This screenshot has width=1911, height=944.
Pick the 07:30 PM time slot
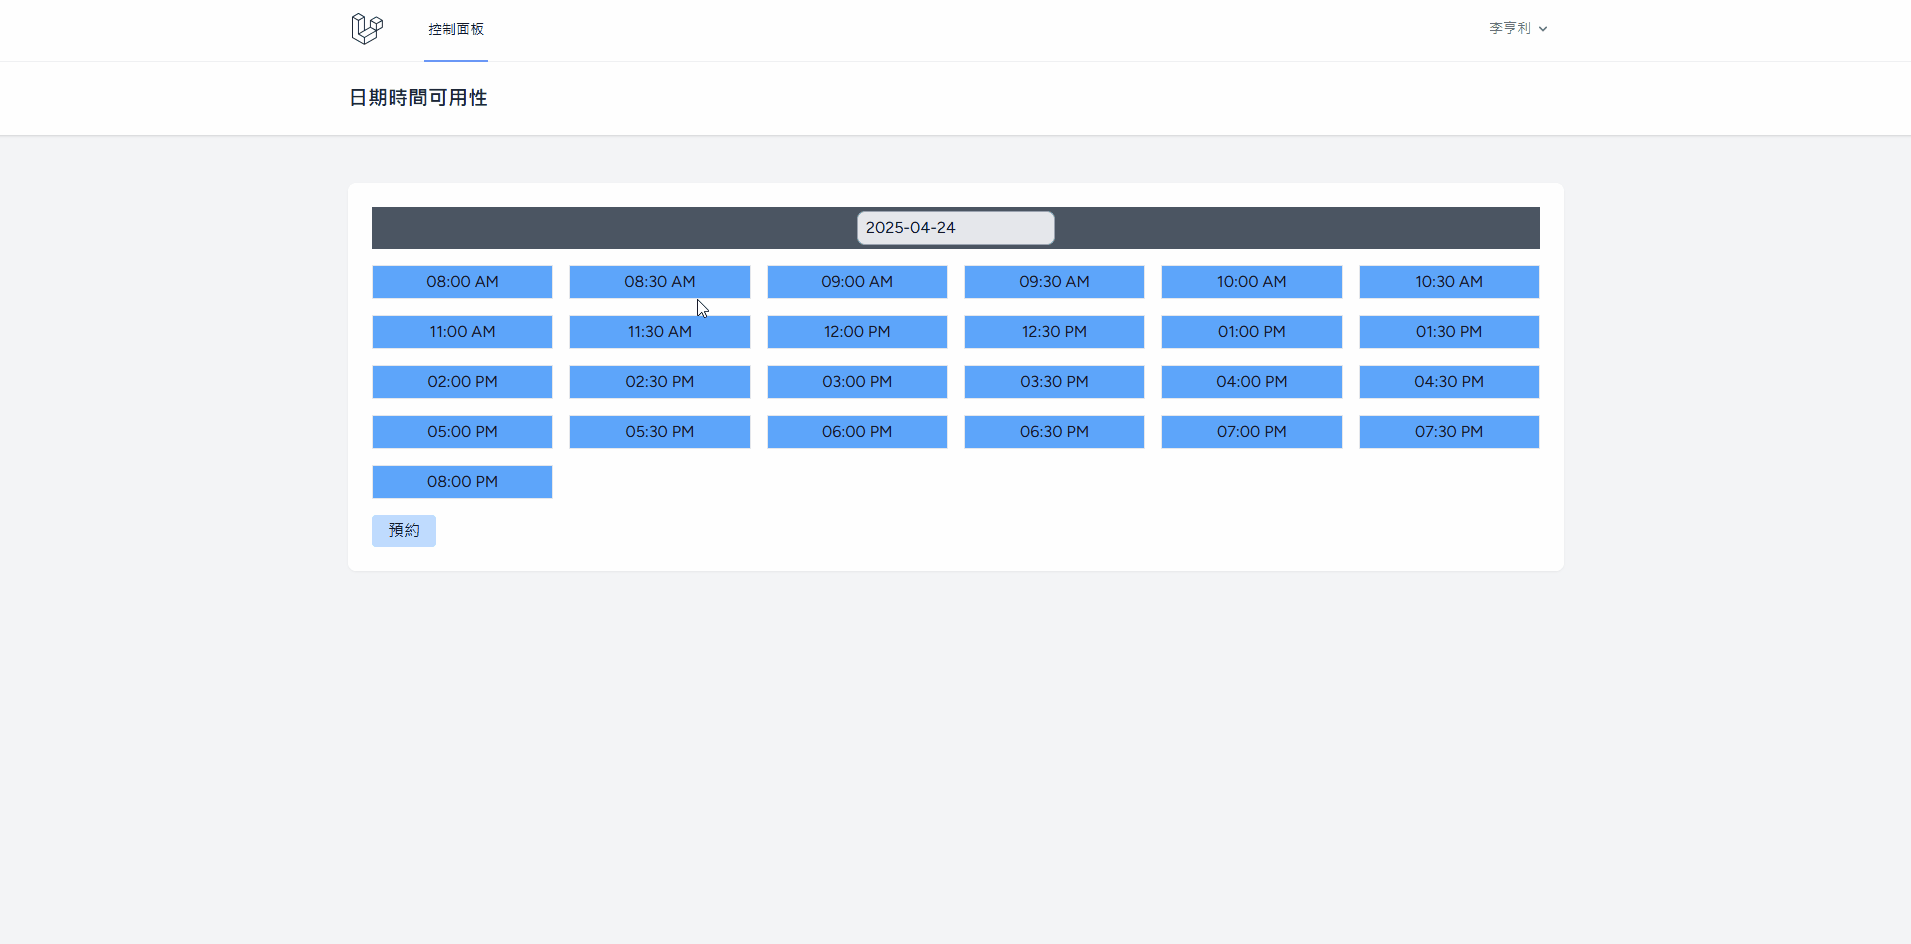tap(1449, 432)
